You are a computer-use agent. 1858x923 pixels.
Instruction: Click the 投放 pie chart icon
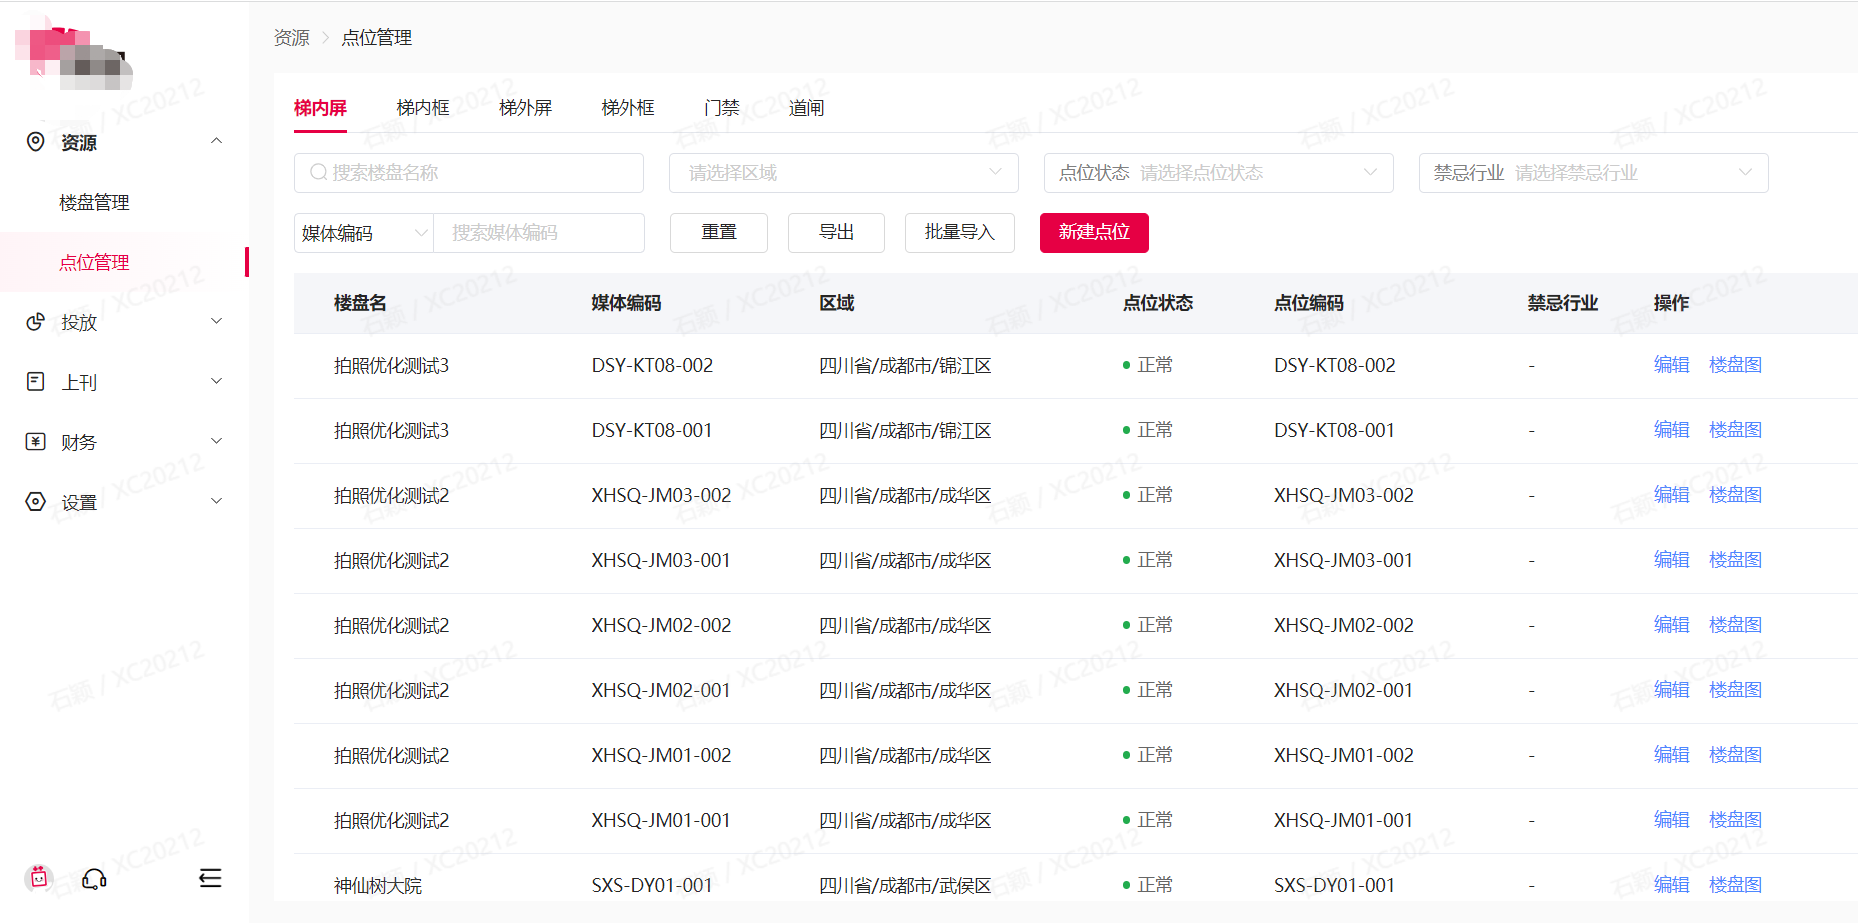36,322
